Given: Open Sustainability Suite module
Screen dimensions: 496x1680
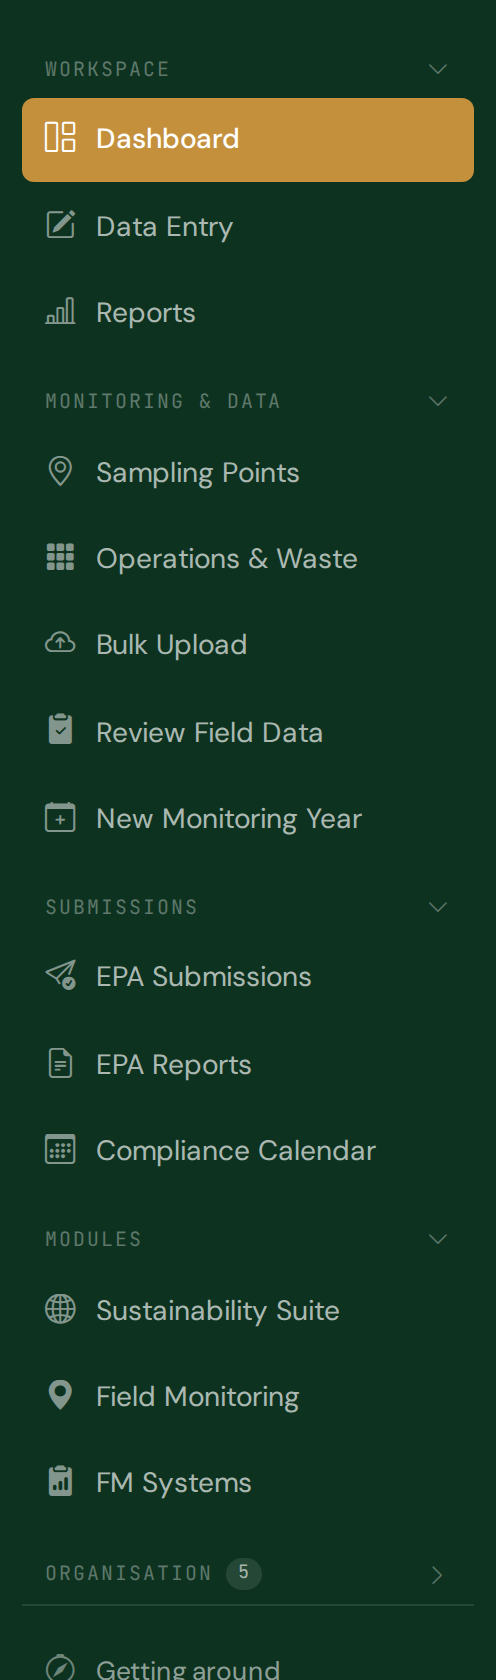Looking at the screenshot, I should pyautogui.click(x=248, y=1310).
